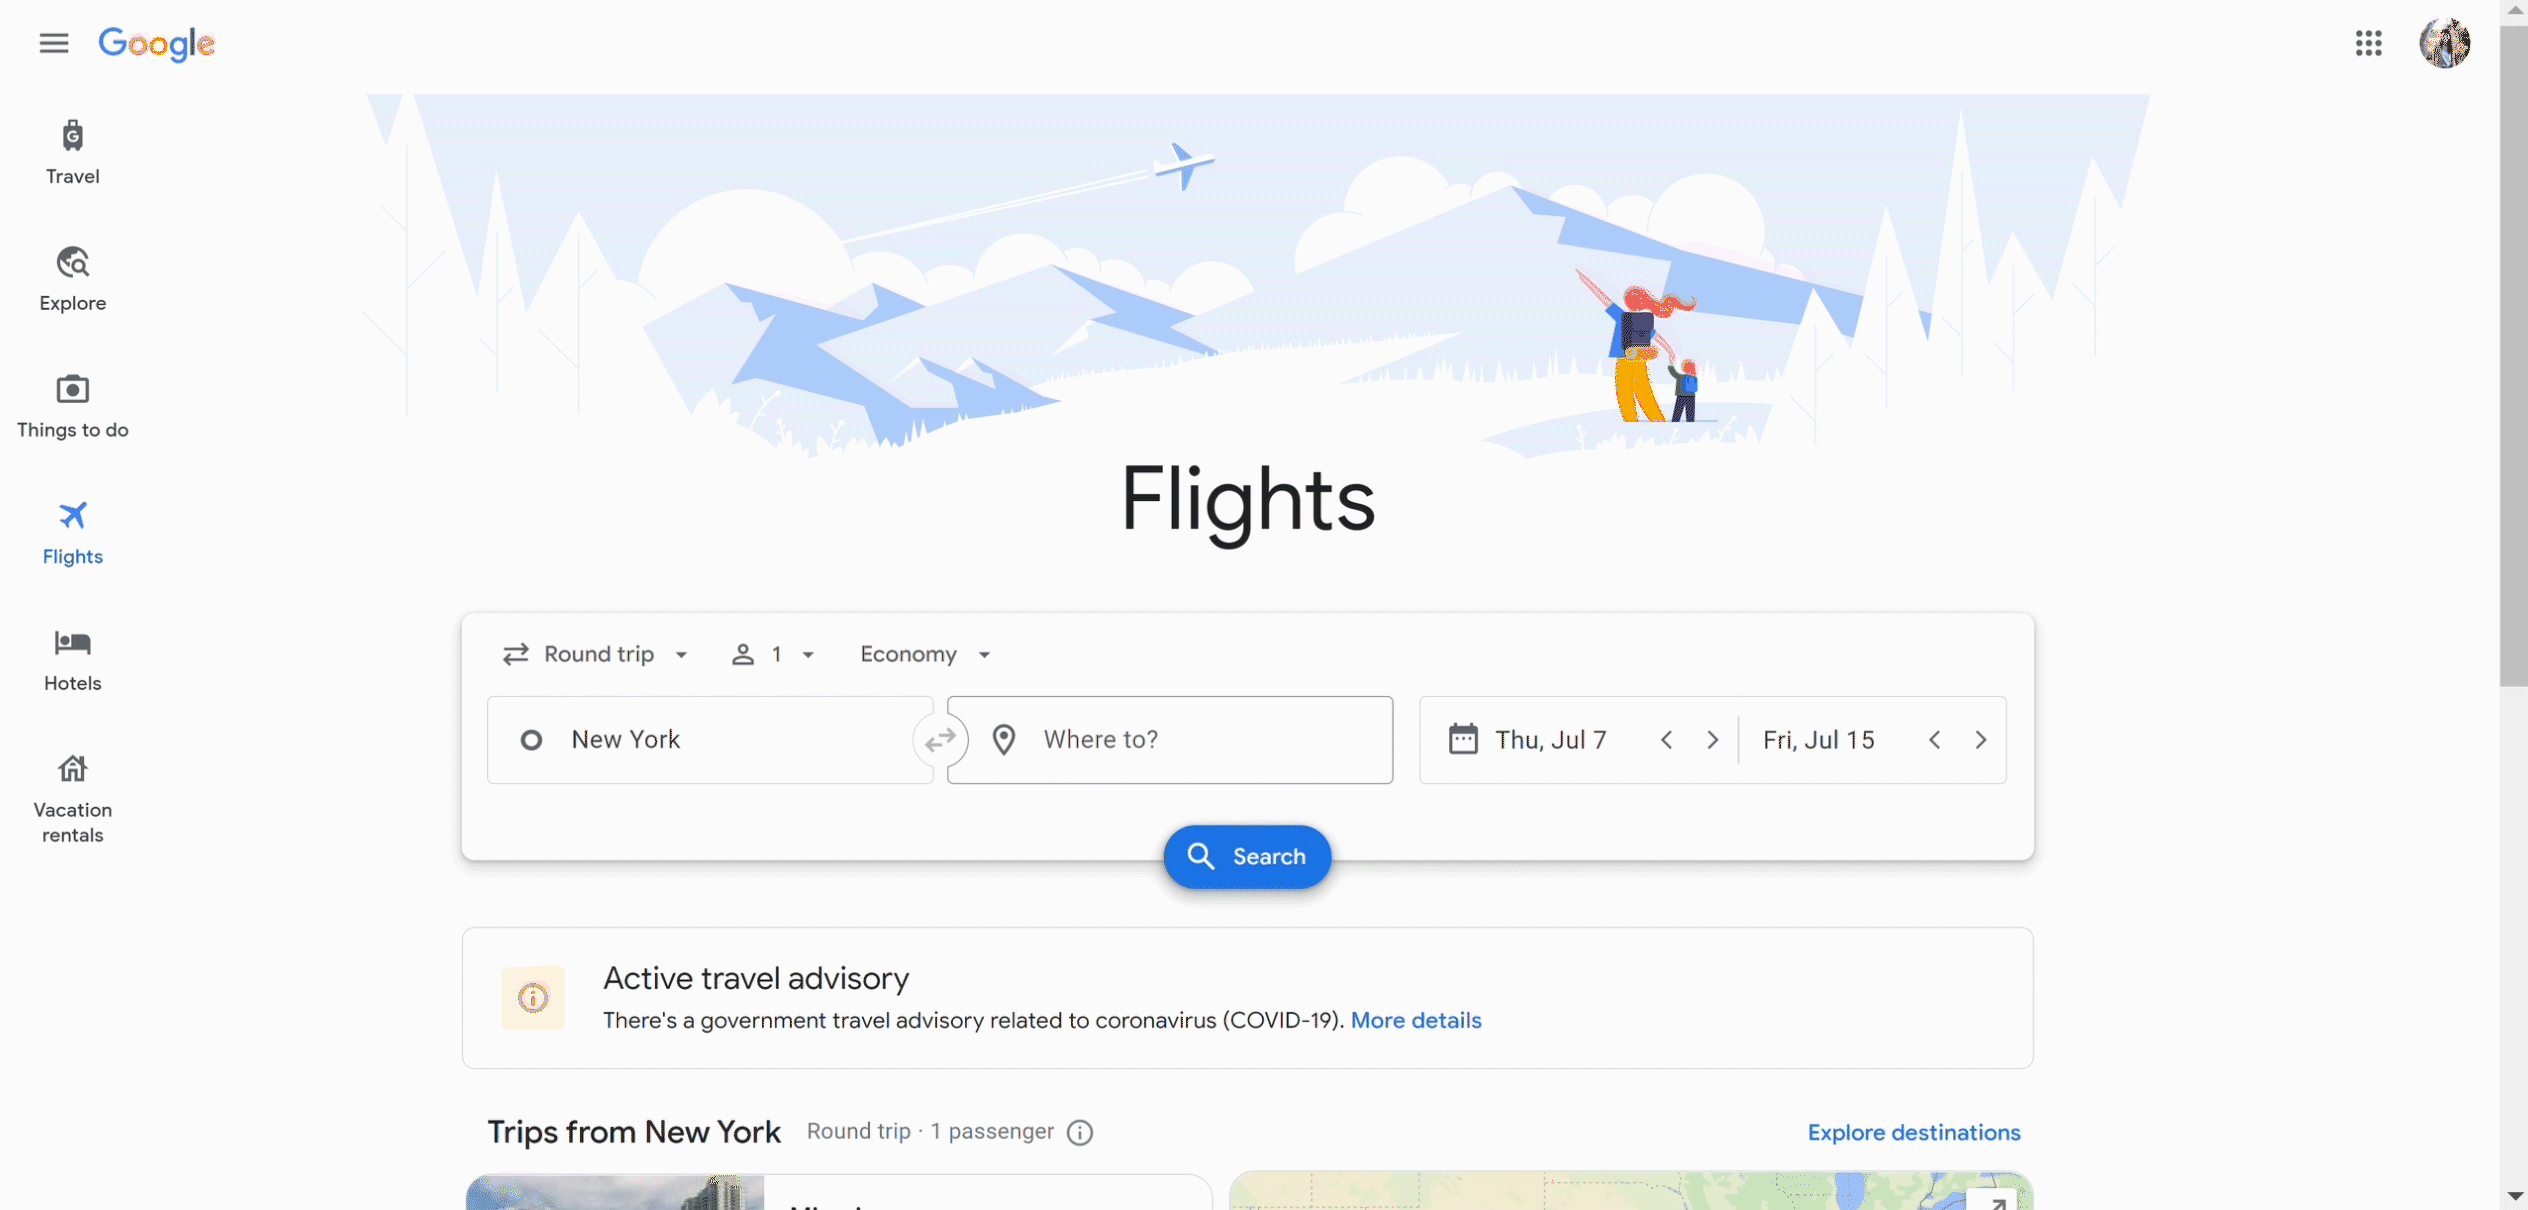Screen dimensions: 2528x1210
Task: Toggle forward date arrow for Jul 15
Action: [1981, 740]
